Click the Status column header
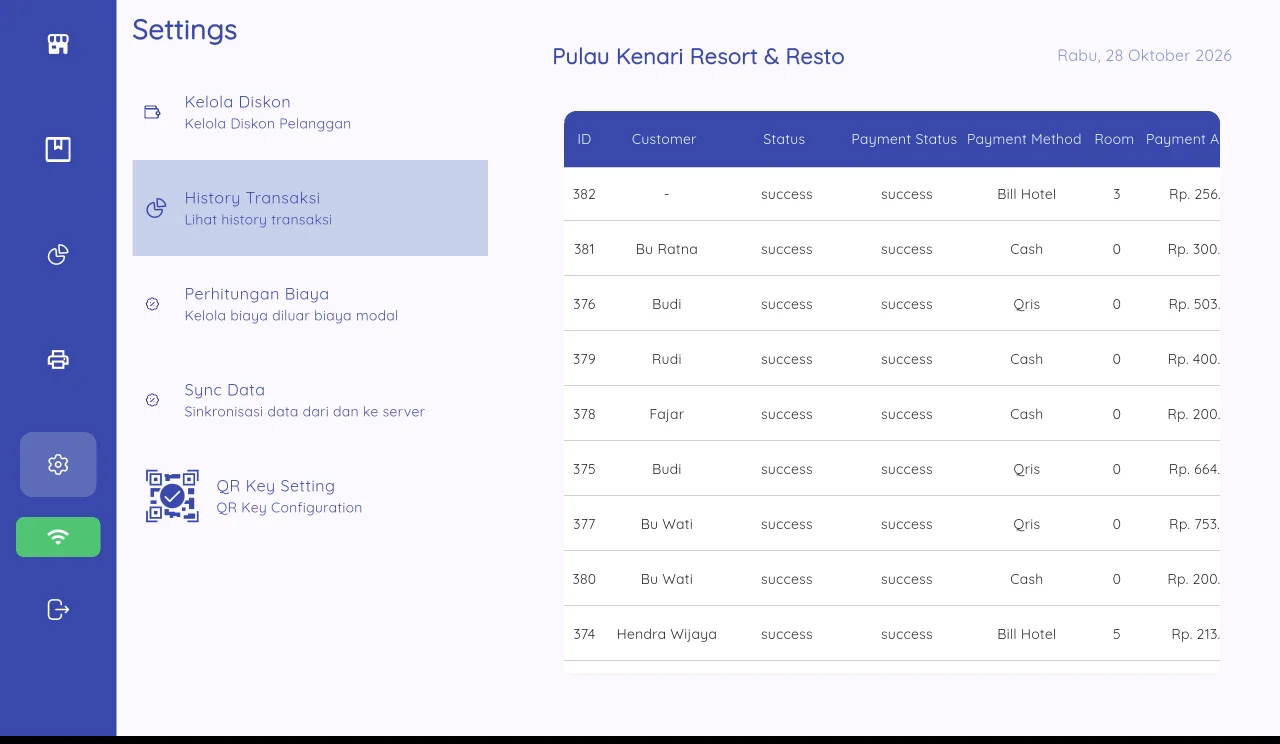Viewport: 1280px width, 744px height. pos(784,139)
